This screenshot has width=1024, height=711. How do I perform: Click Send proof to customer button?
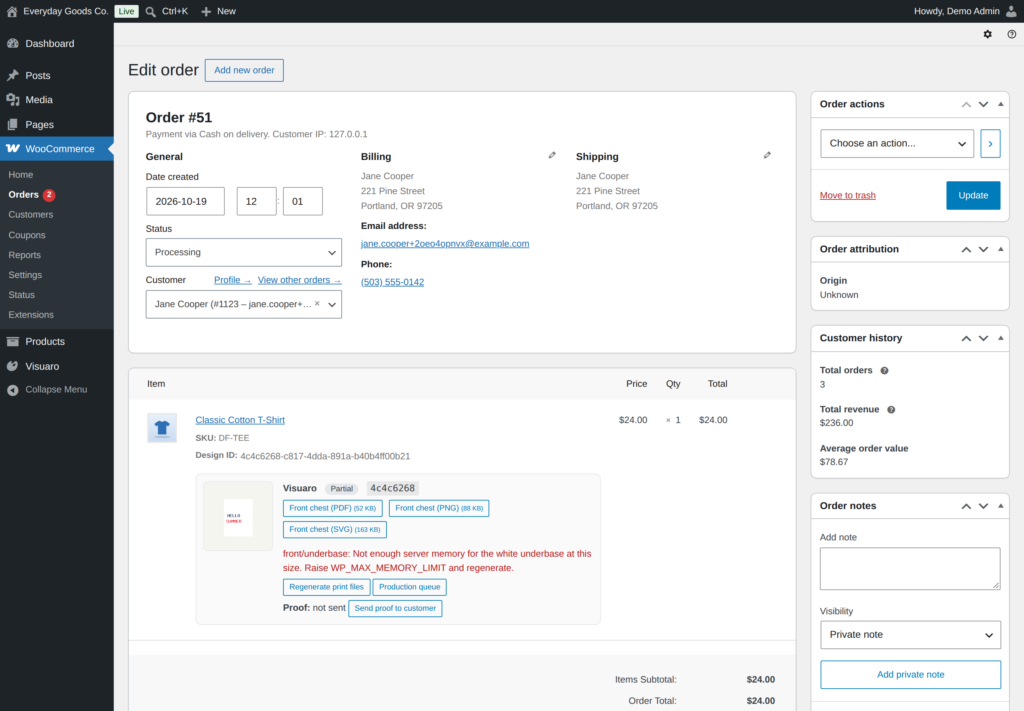395,608
